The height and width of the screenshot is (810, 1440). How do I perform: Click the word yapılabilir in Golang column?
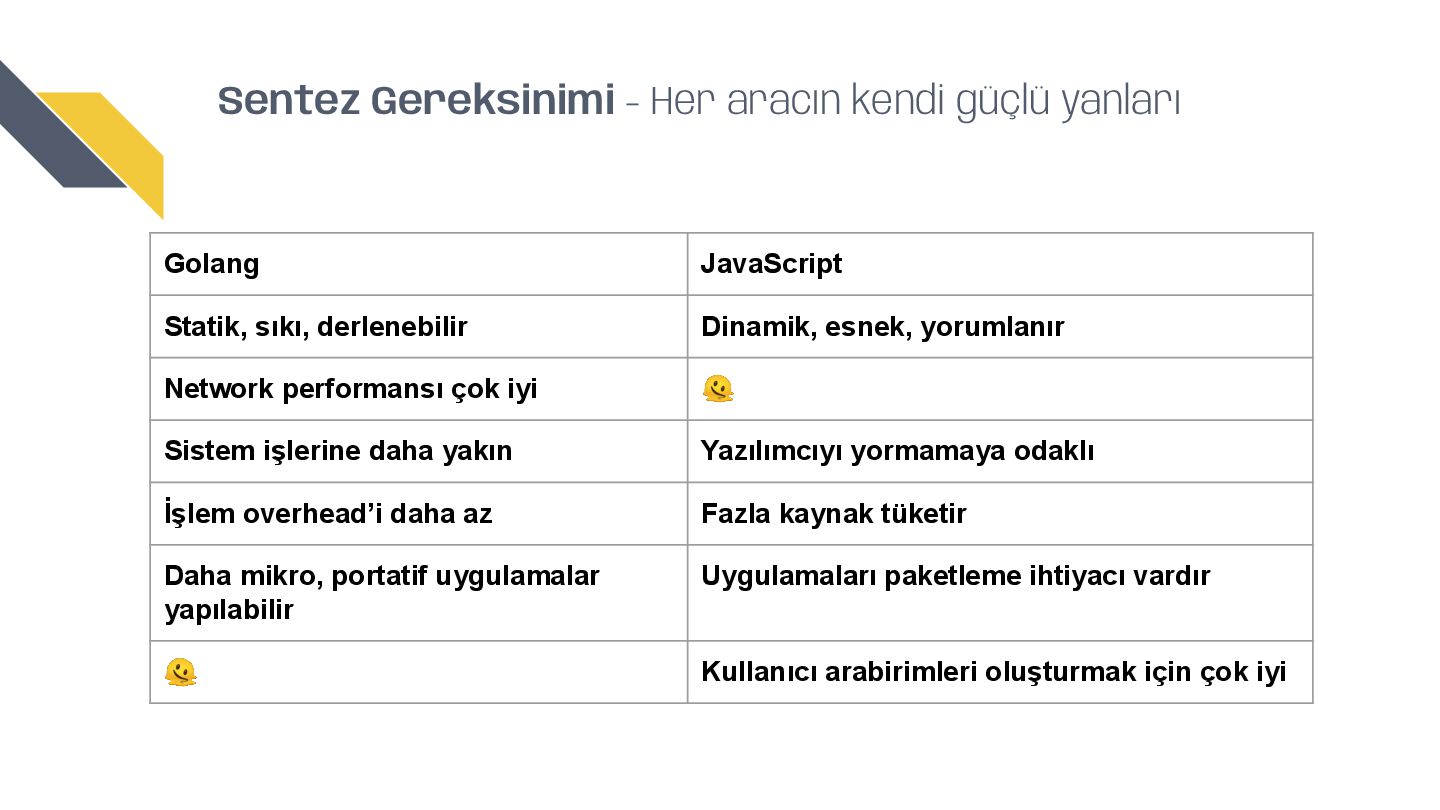(229, 610)
